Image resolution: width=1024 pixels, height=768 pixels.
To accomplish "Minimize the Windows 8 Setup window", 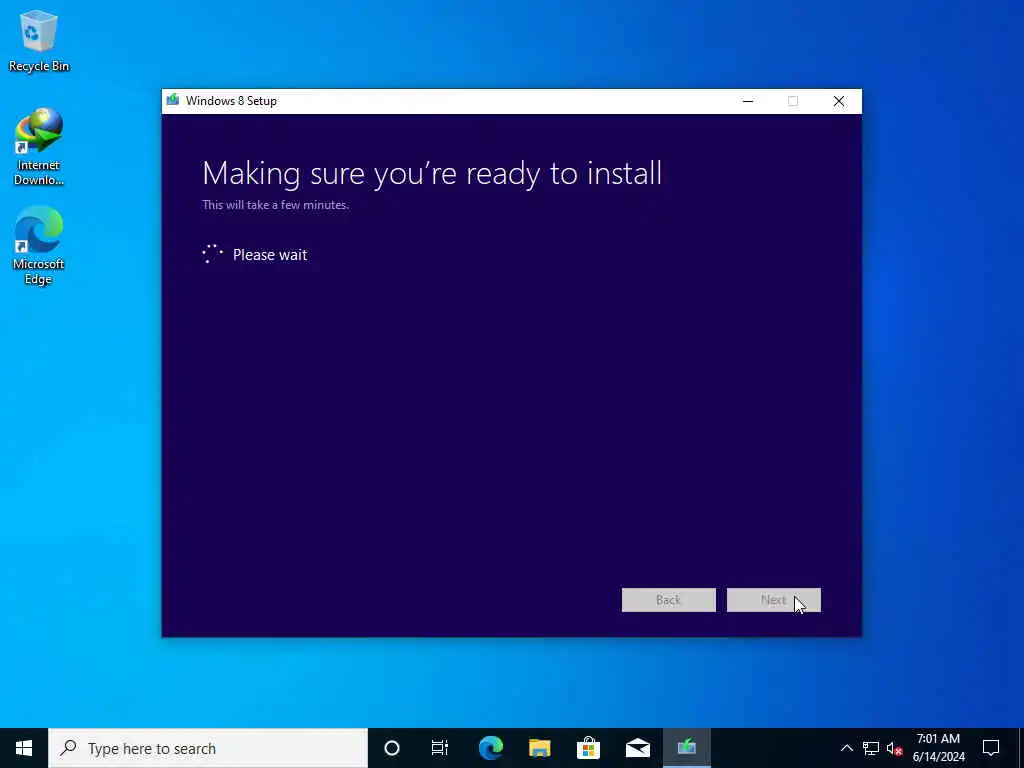I will [748, 101].
